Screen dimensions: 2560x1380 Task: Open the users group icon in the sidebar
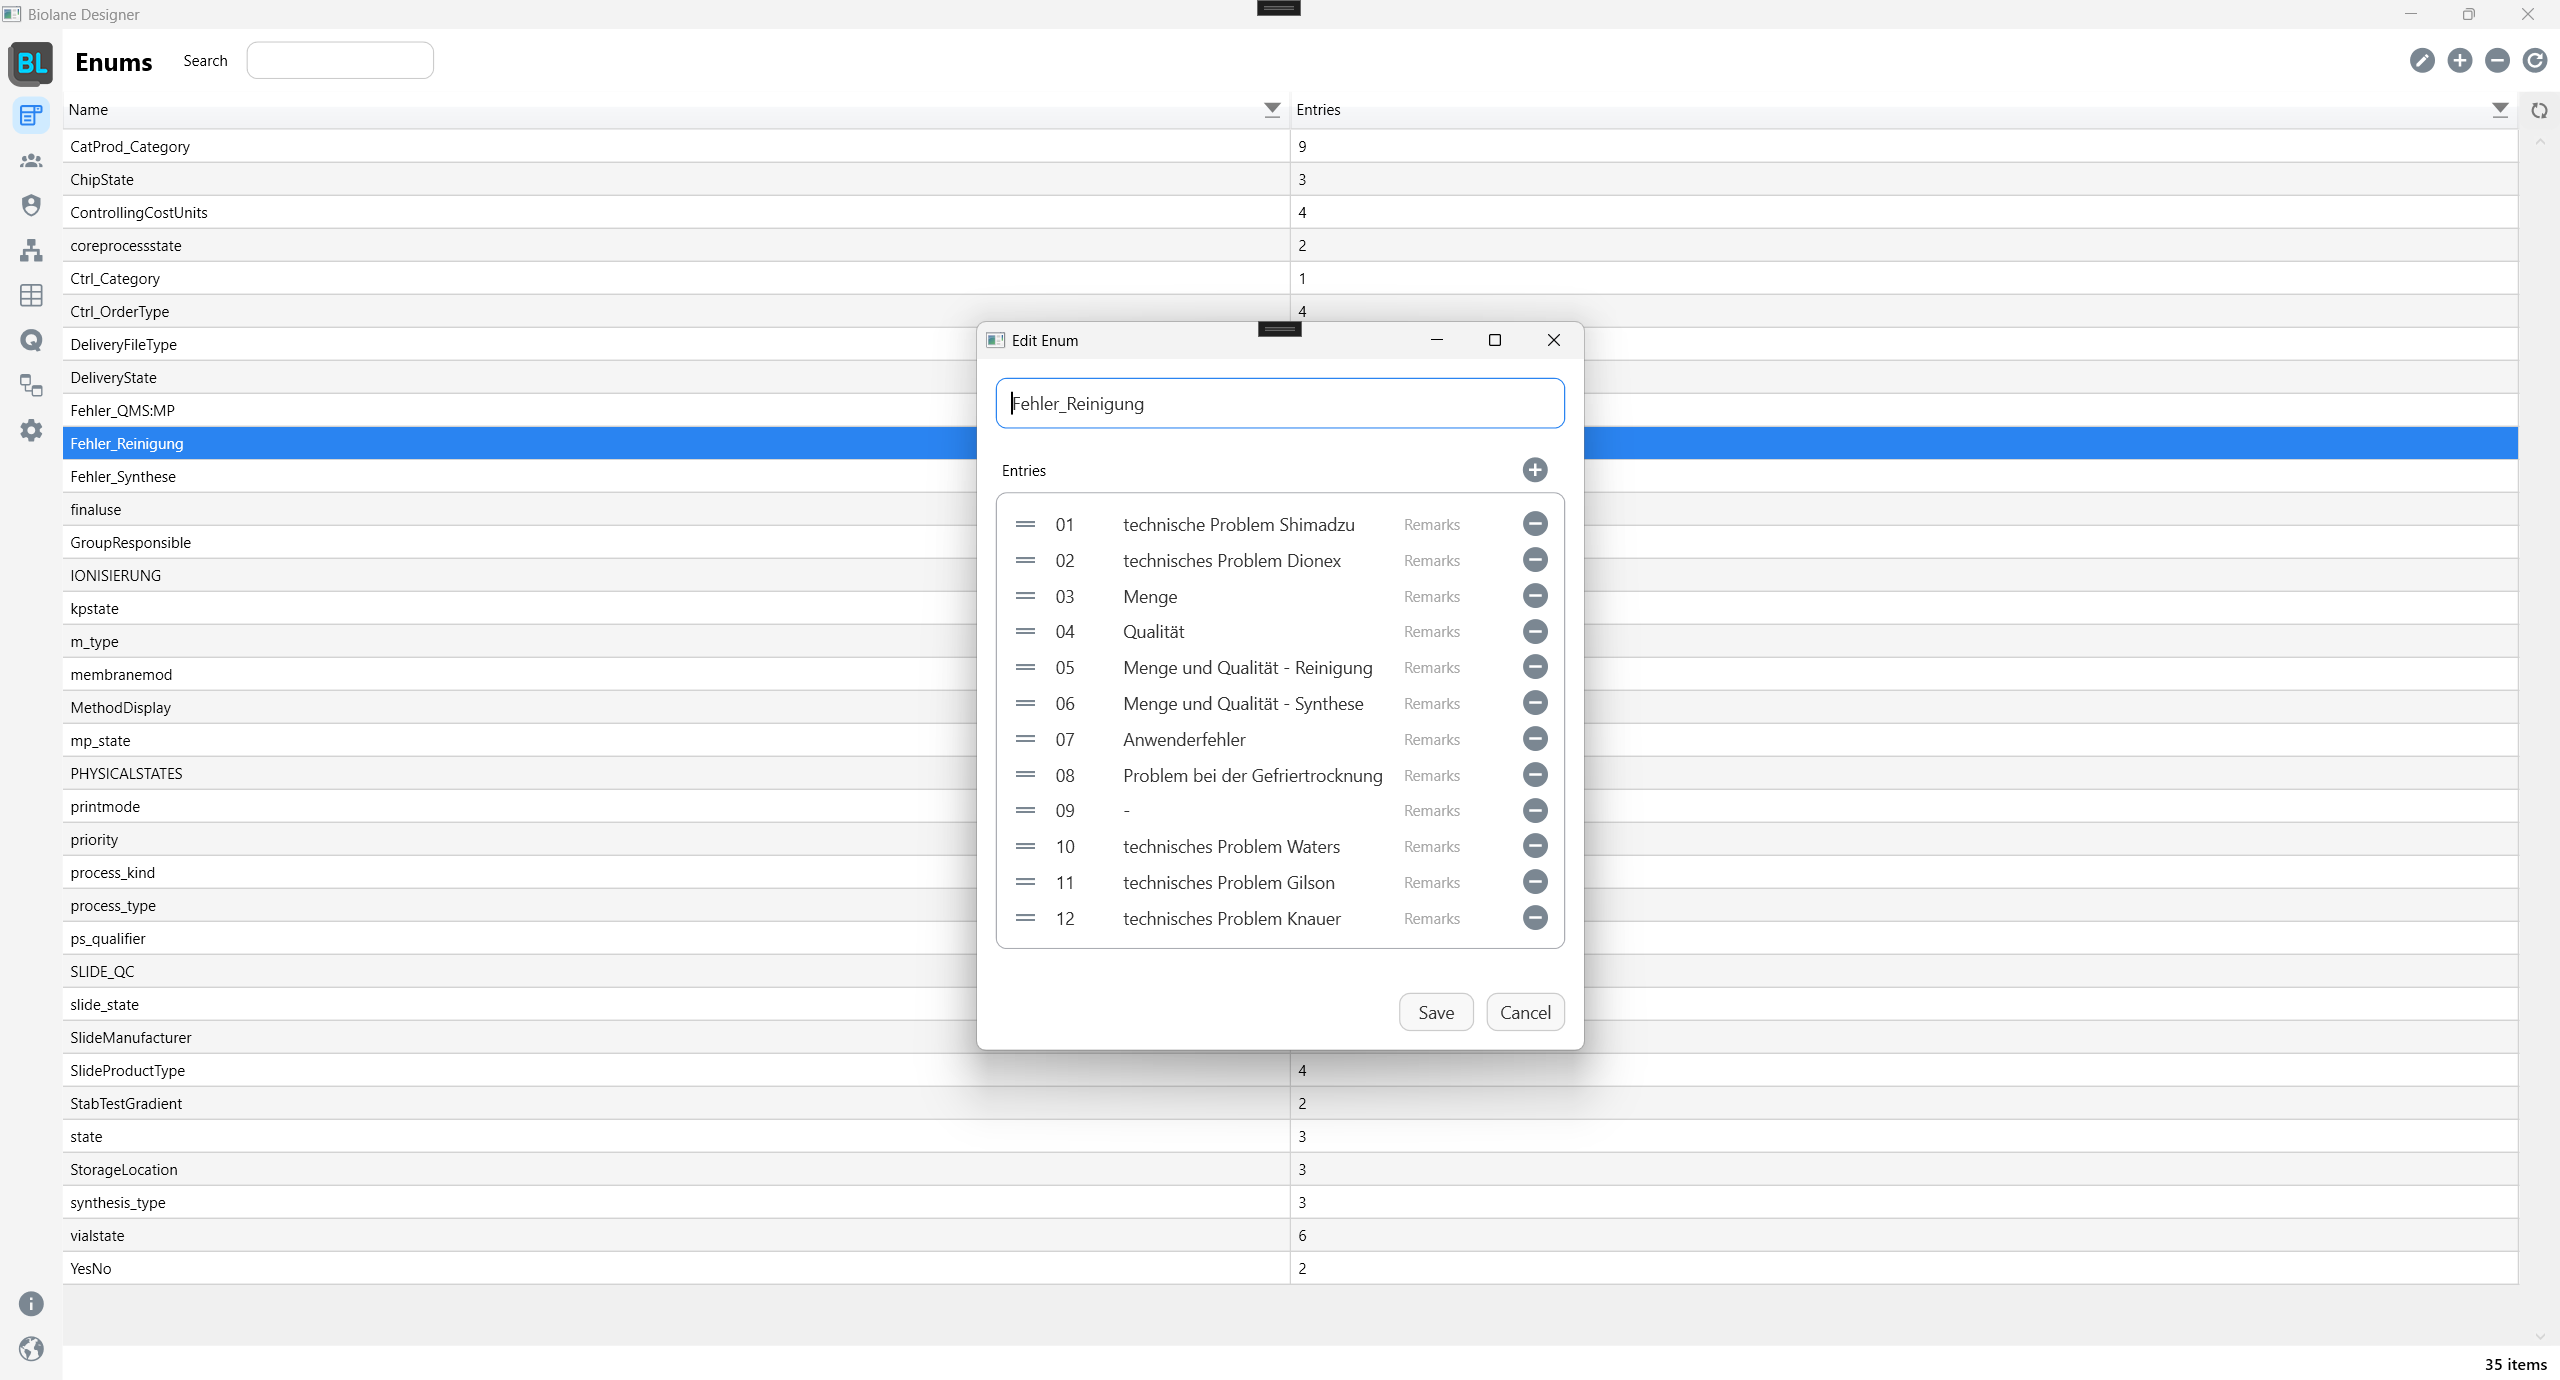[31, 160]
